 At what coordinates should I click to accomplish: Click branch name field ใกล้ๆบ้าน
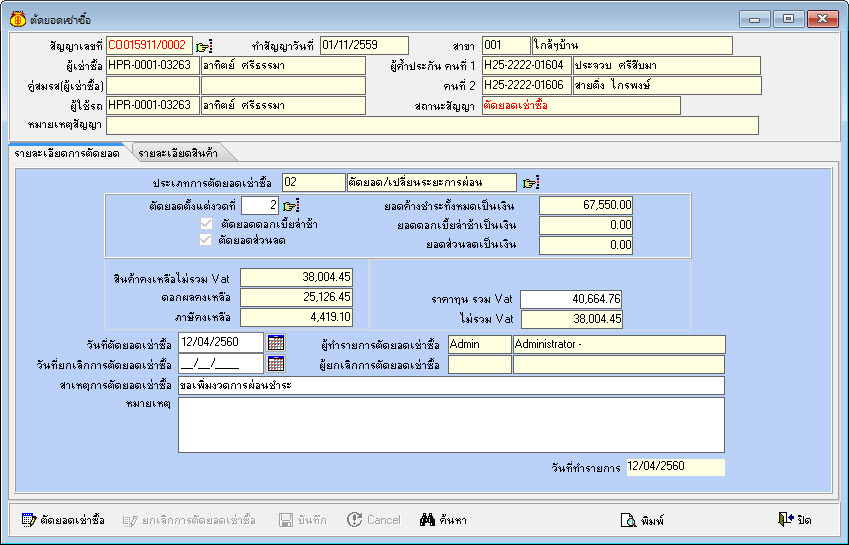click(632, 45)
